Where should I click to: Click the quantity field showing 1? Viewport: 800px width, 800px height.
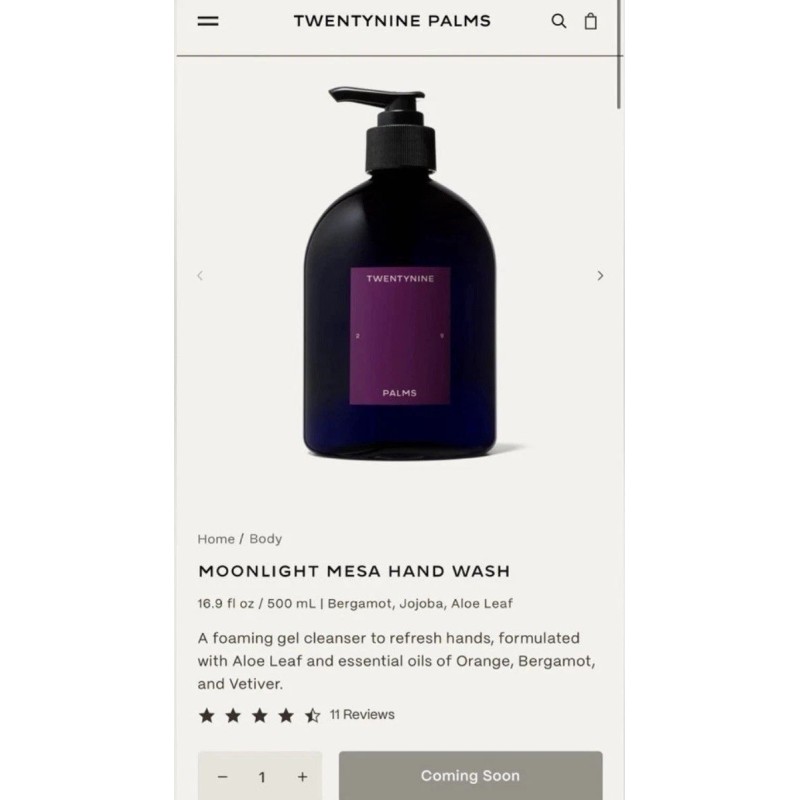(x=262, y=777)
